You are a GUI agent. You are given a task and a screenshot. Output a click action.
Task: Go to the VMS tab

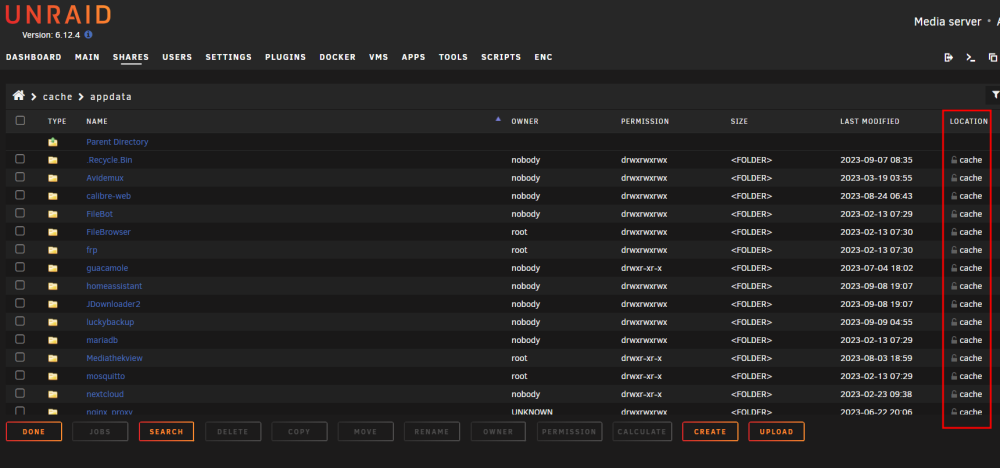[379, 57]
